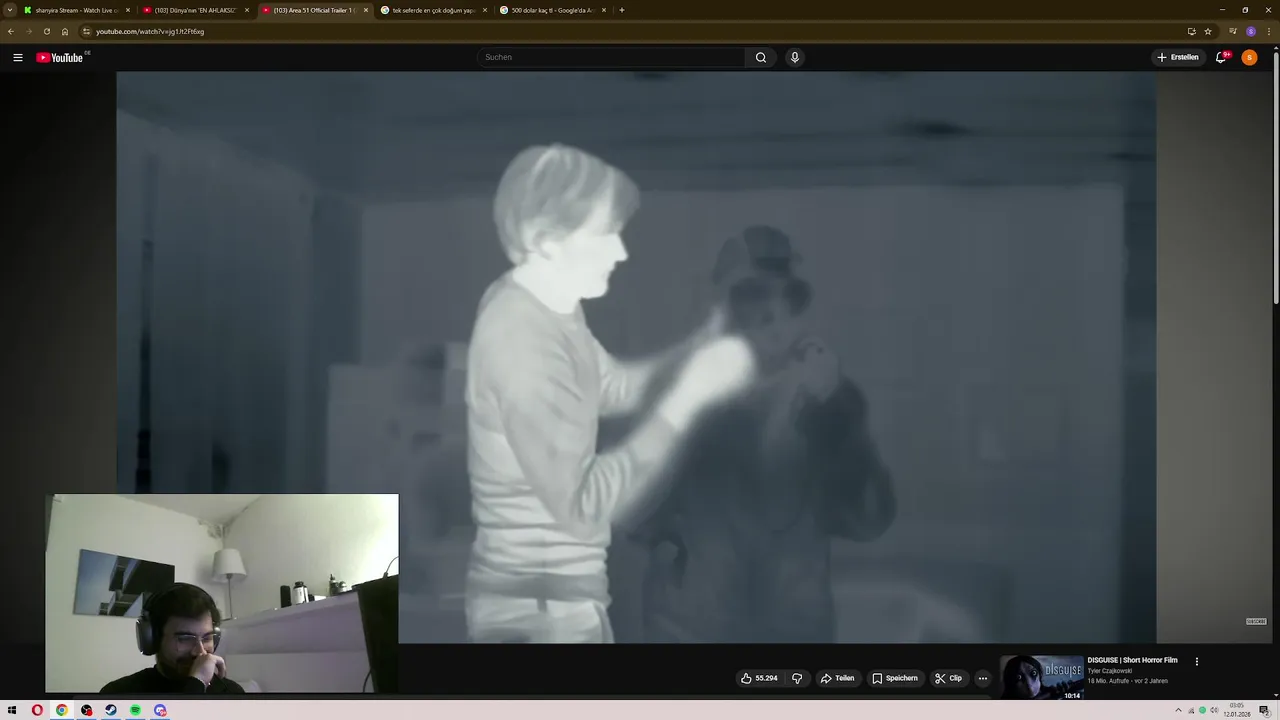Open the tab search dropdown arrow
This screenshot has height=720, width=1280.
pos(10,10)
